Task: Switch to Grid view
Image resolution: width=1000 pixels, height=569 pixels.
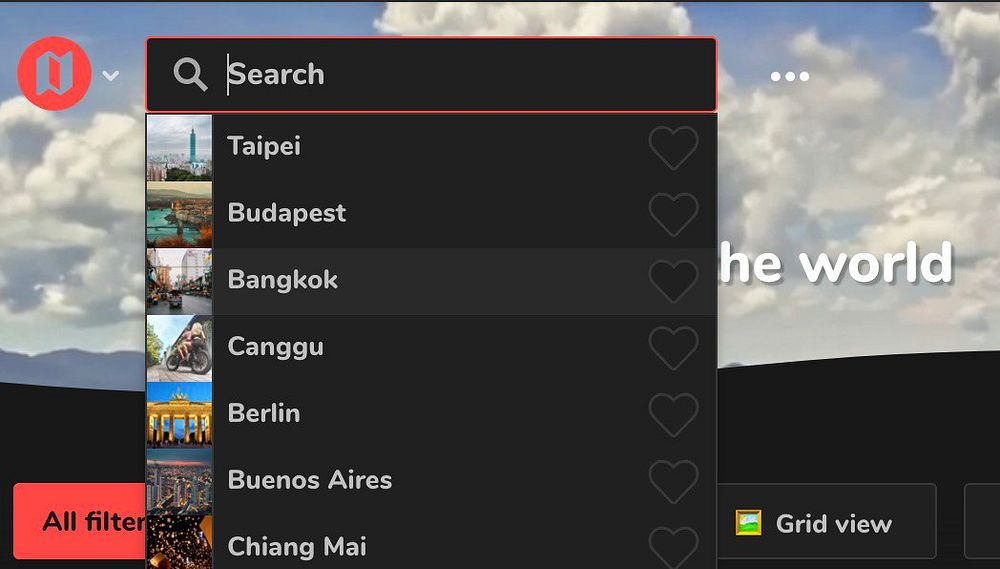Action: [827, 521]
